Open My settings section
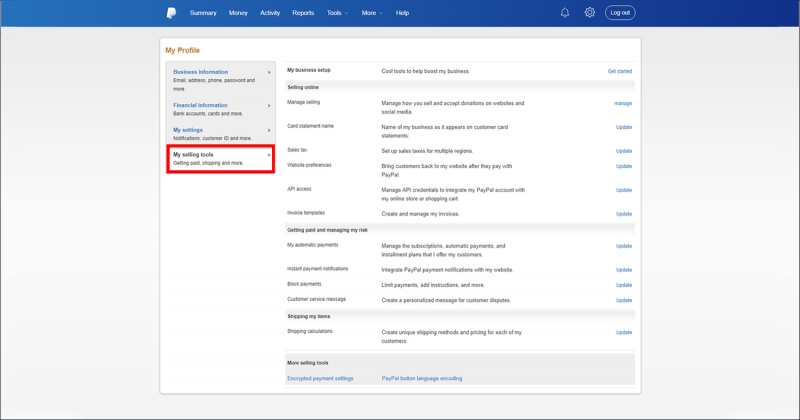 pyautogui.click(x=188, y=130)
